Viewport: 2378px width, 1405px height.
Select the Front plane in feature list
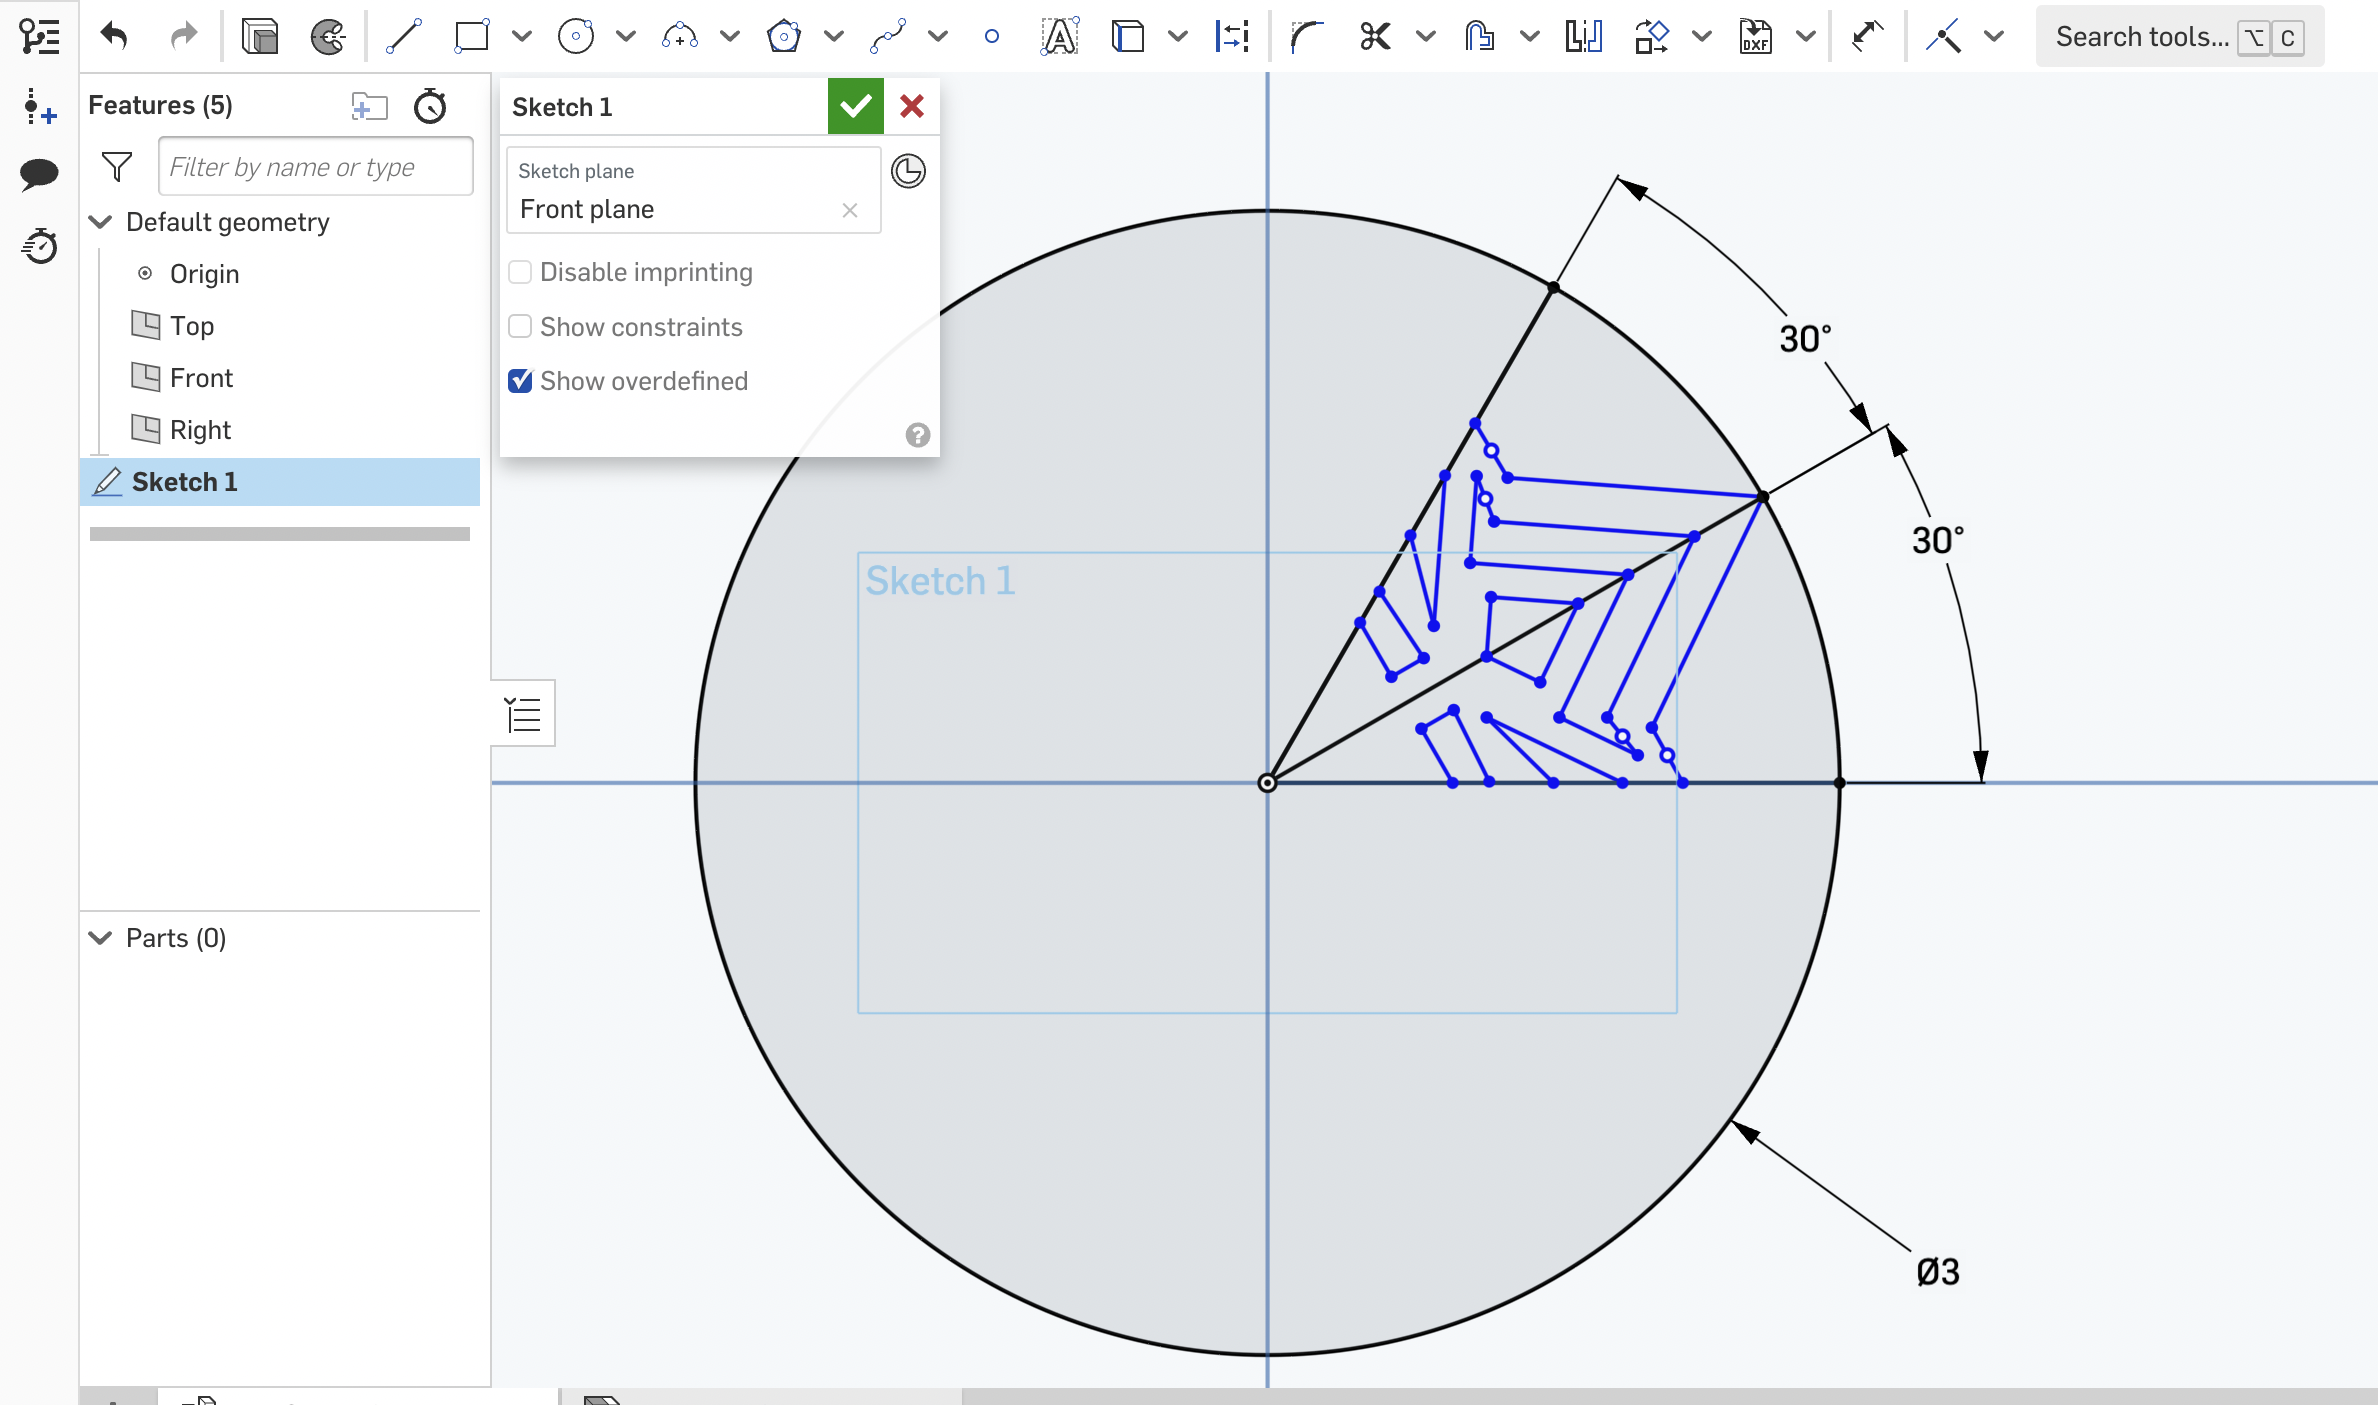[x=200, y=378]
